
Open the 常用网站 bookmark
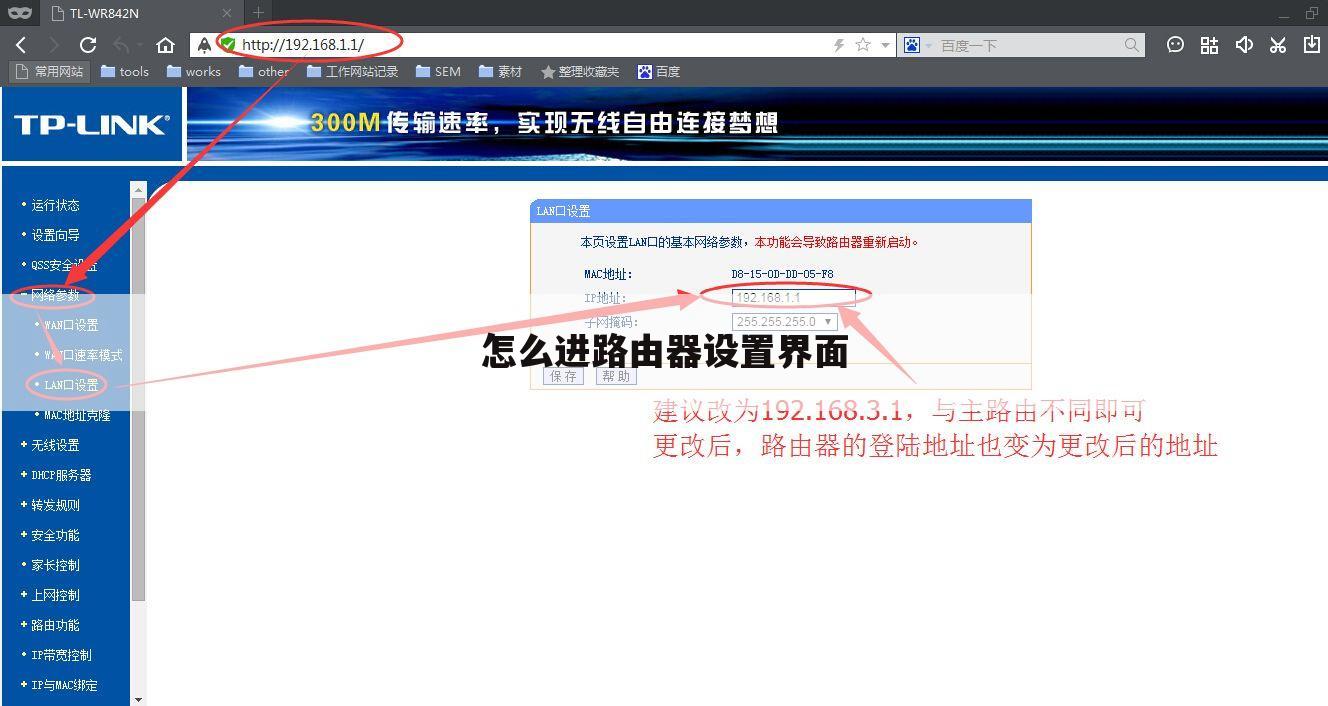tap(50, 72)
